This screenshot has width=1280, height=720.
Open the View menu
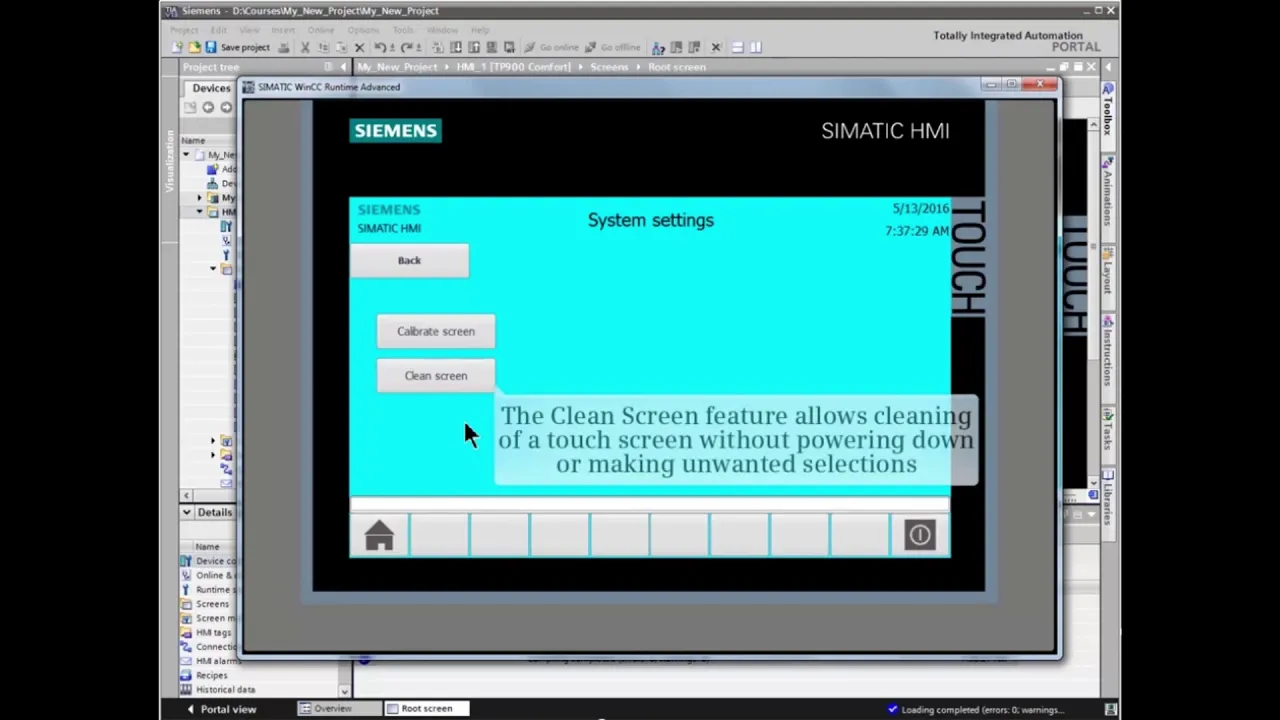click(249, 30)
